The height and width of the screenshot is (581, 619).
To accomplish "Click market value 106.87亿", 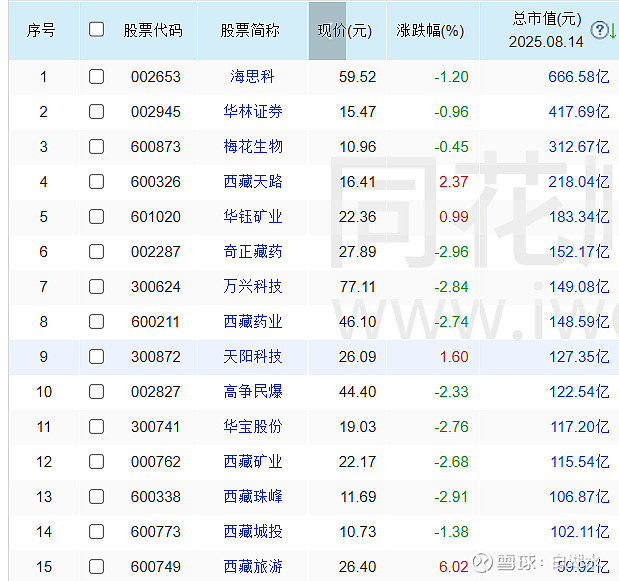I will [579, 497].
